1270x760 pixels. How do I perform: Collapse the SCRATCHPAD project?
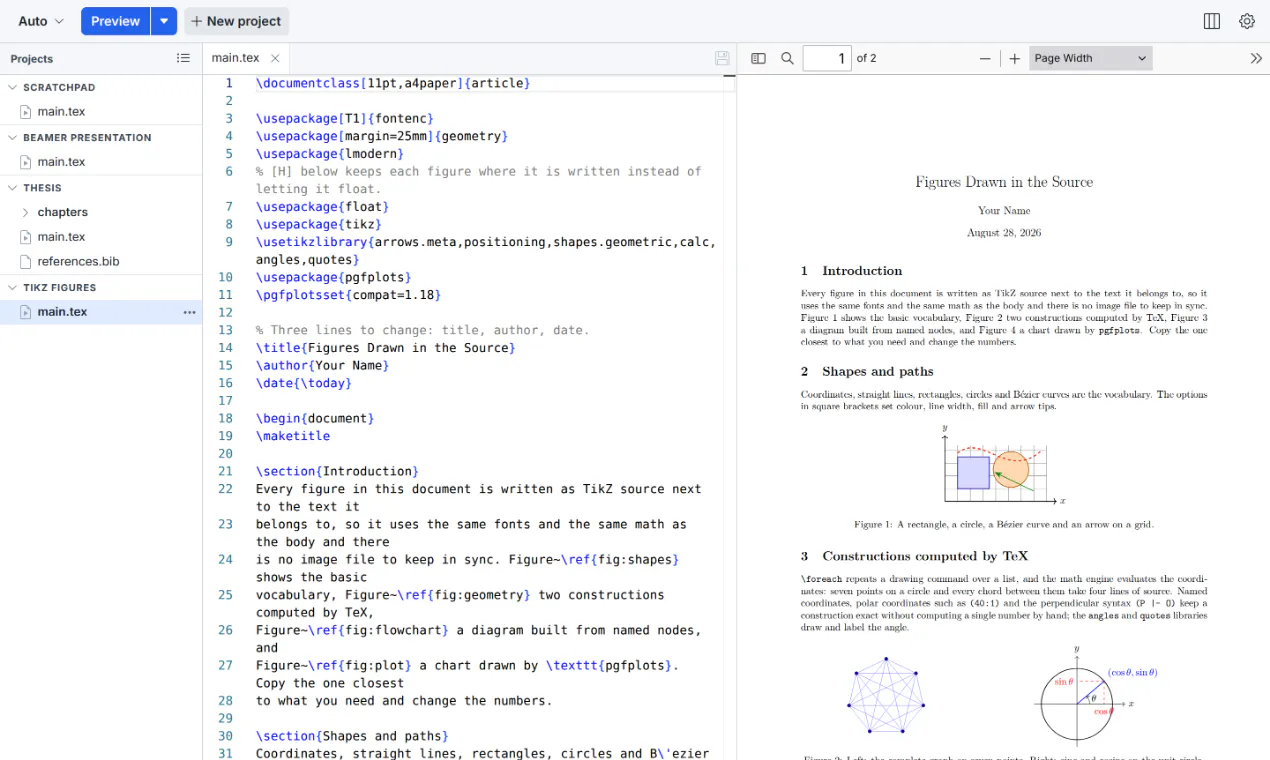tap(13, 87)
